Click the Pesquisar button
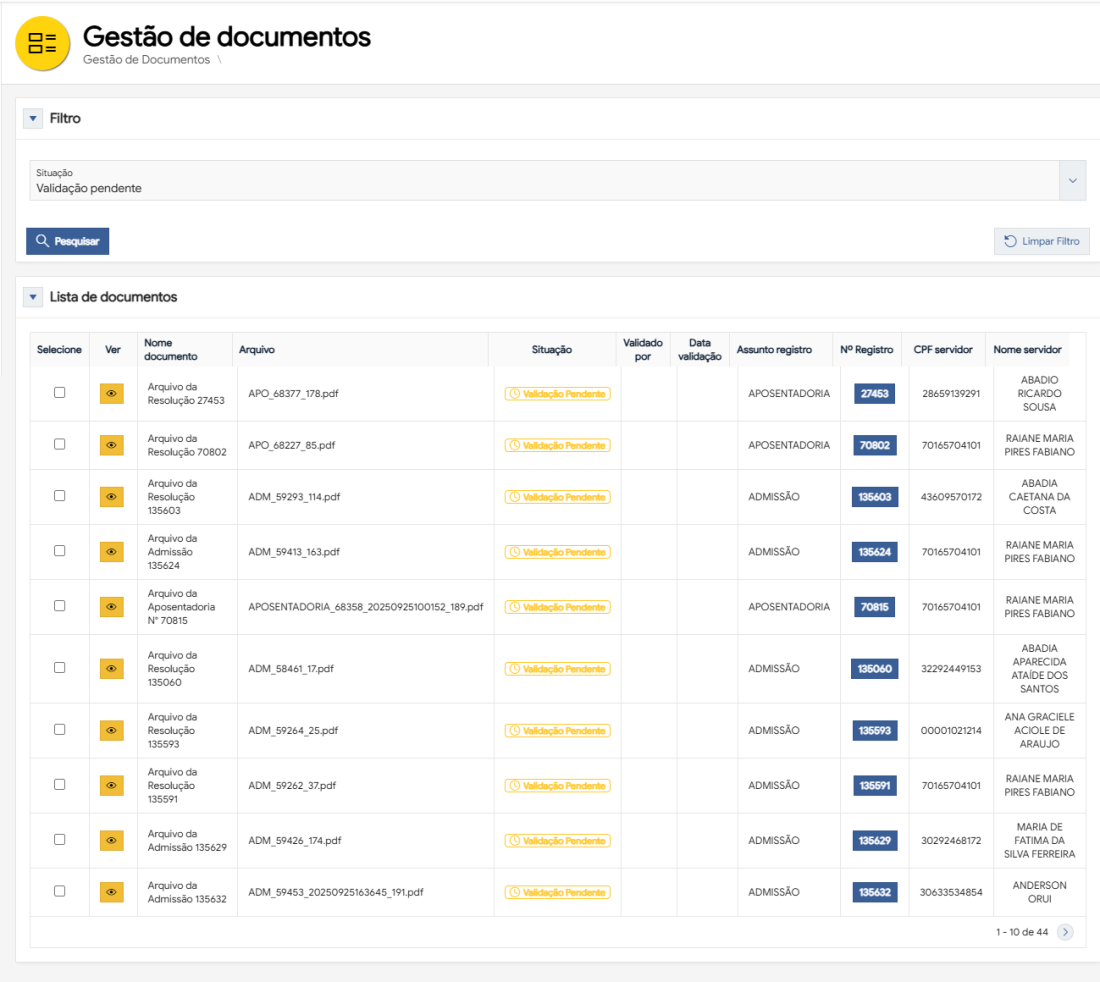This screenshot has width=1100, height=982. click(x=67, y=241)
